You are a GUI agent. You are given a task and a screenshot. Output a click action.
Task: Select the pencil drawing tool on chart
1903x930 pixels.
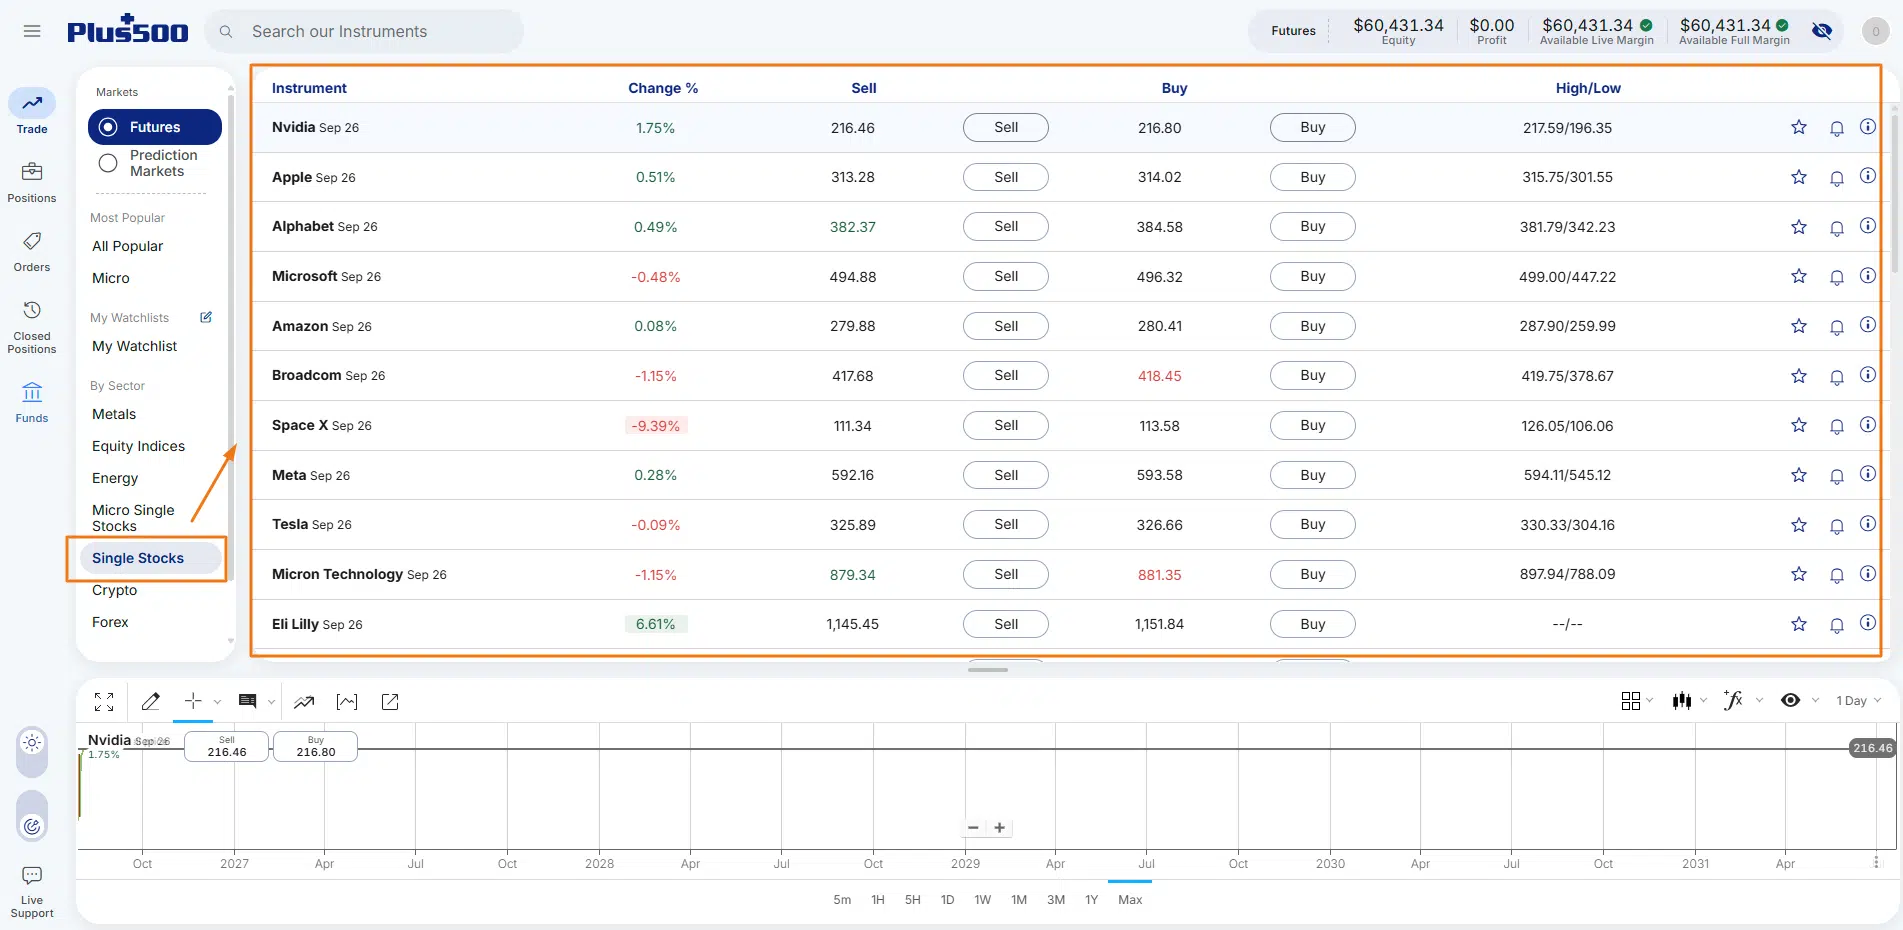151,701
